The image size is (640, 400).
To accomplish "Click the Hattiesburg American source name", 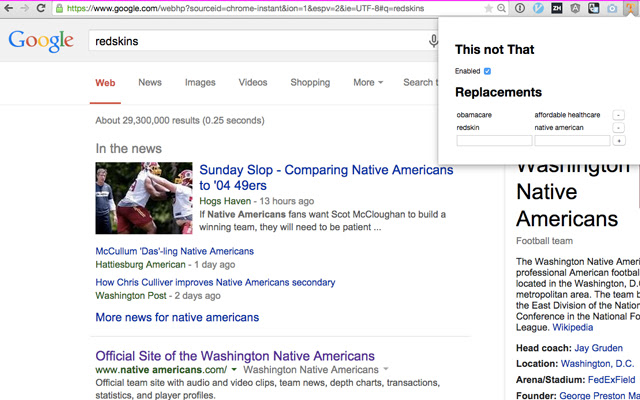I will 140,264.
